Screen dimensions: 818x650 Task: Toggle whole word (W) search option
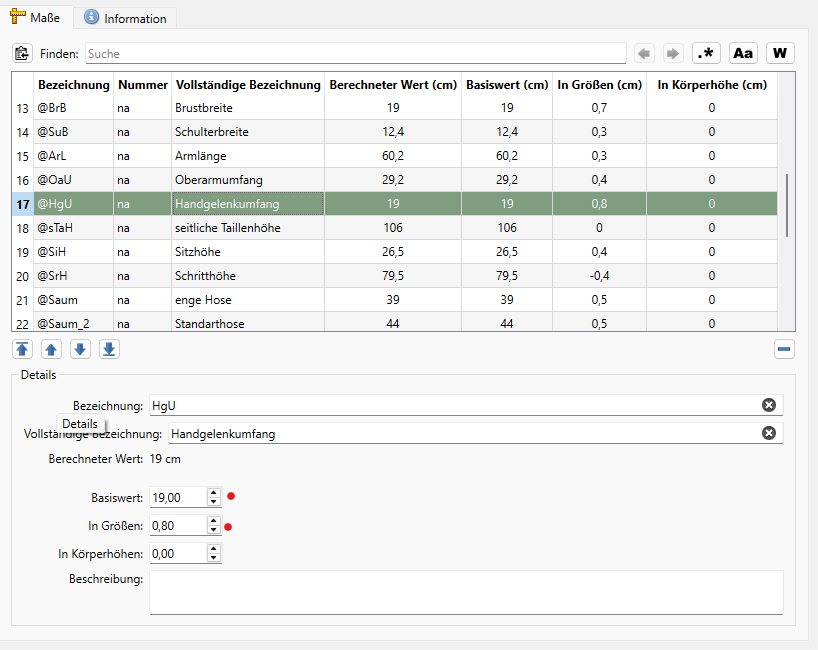point(780,53)
